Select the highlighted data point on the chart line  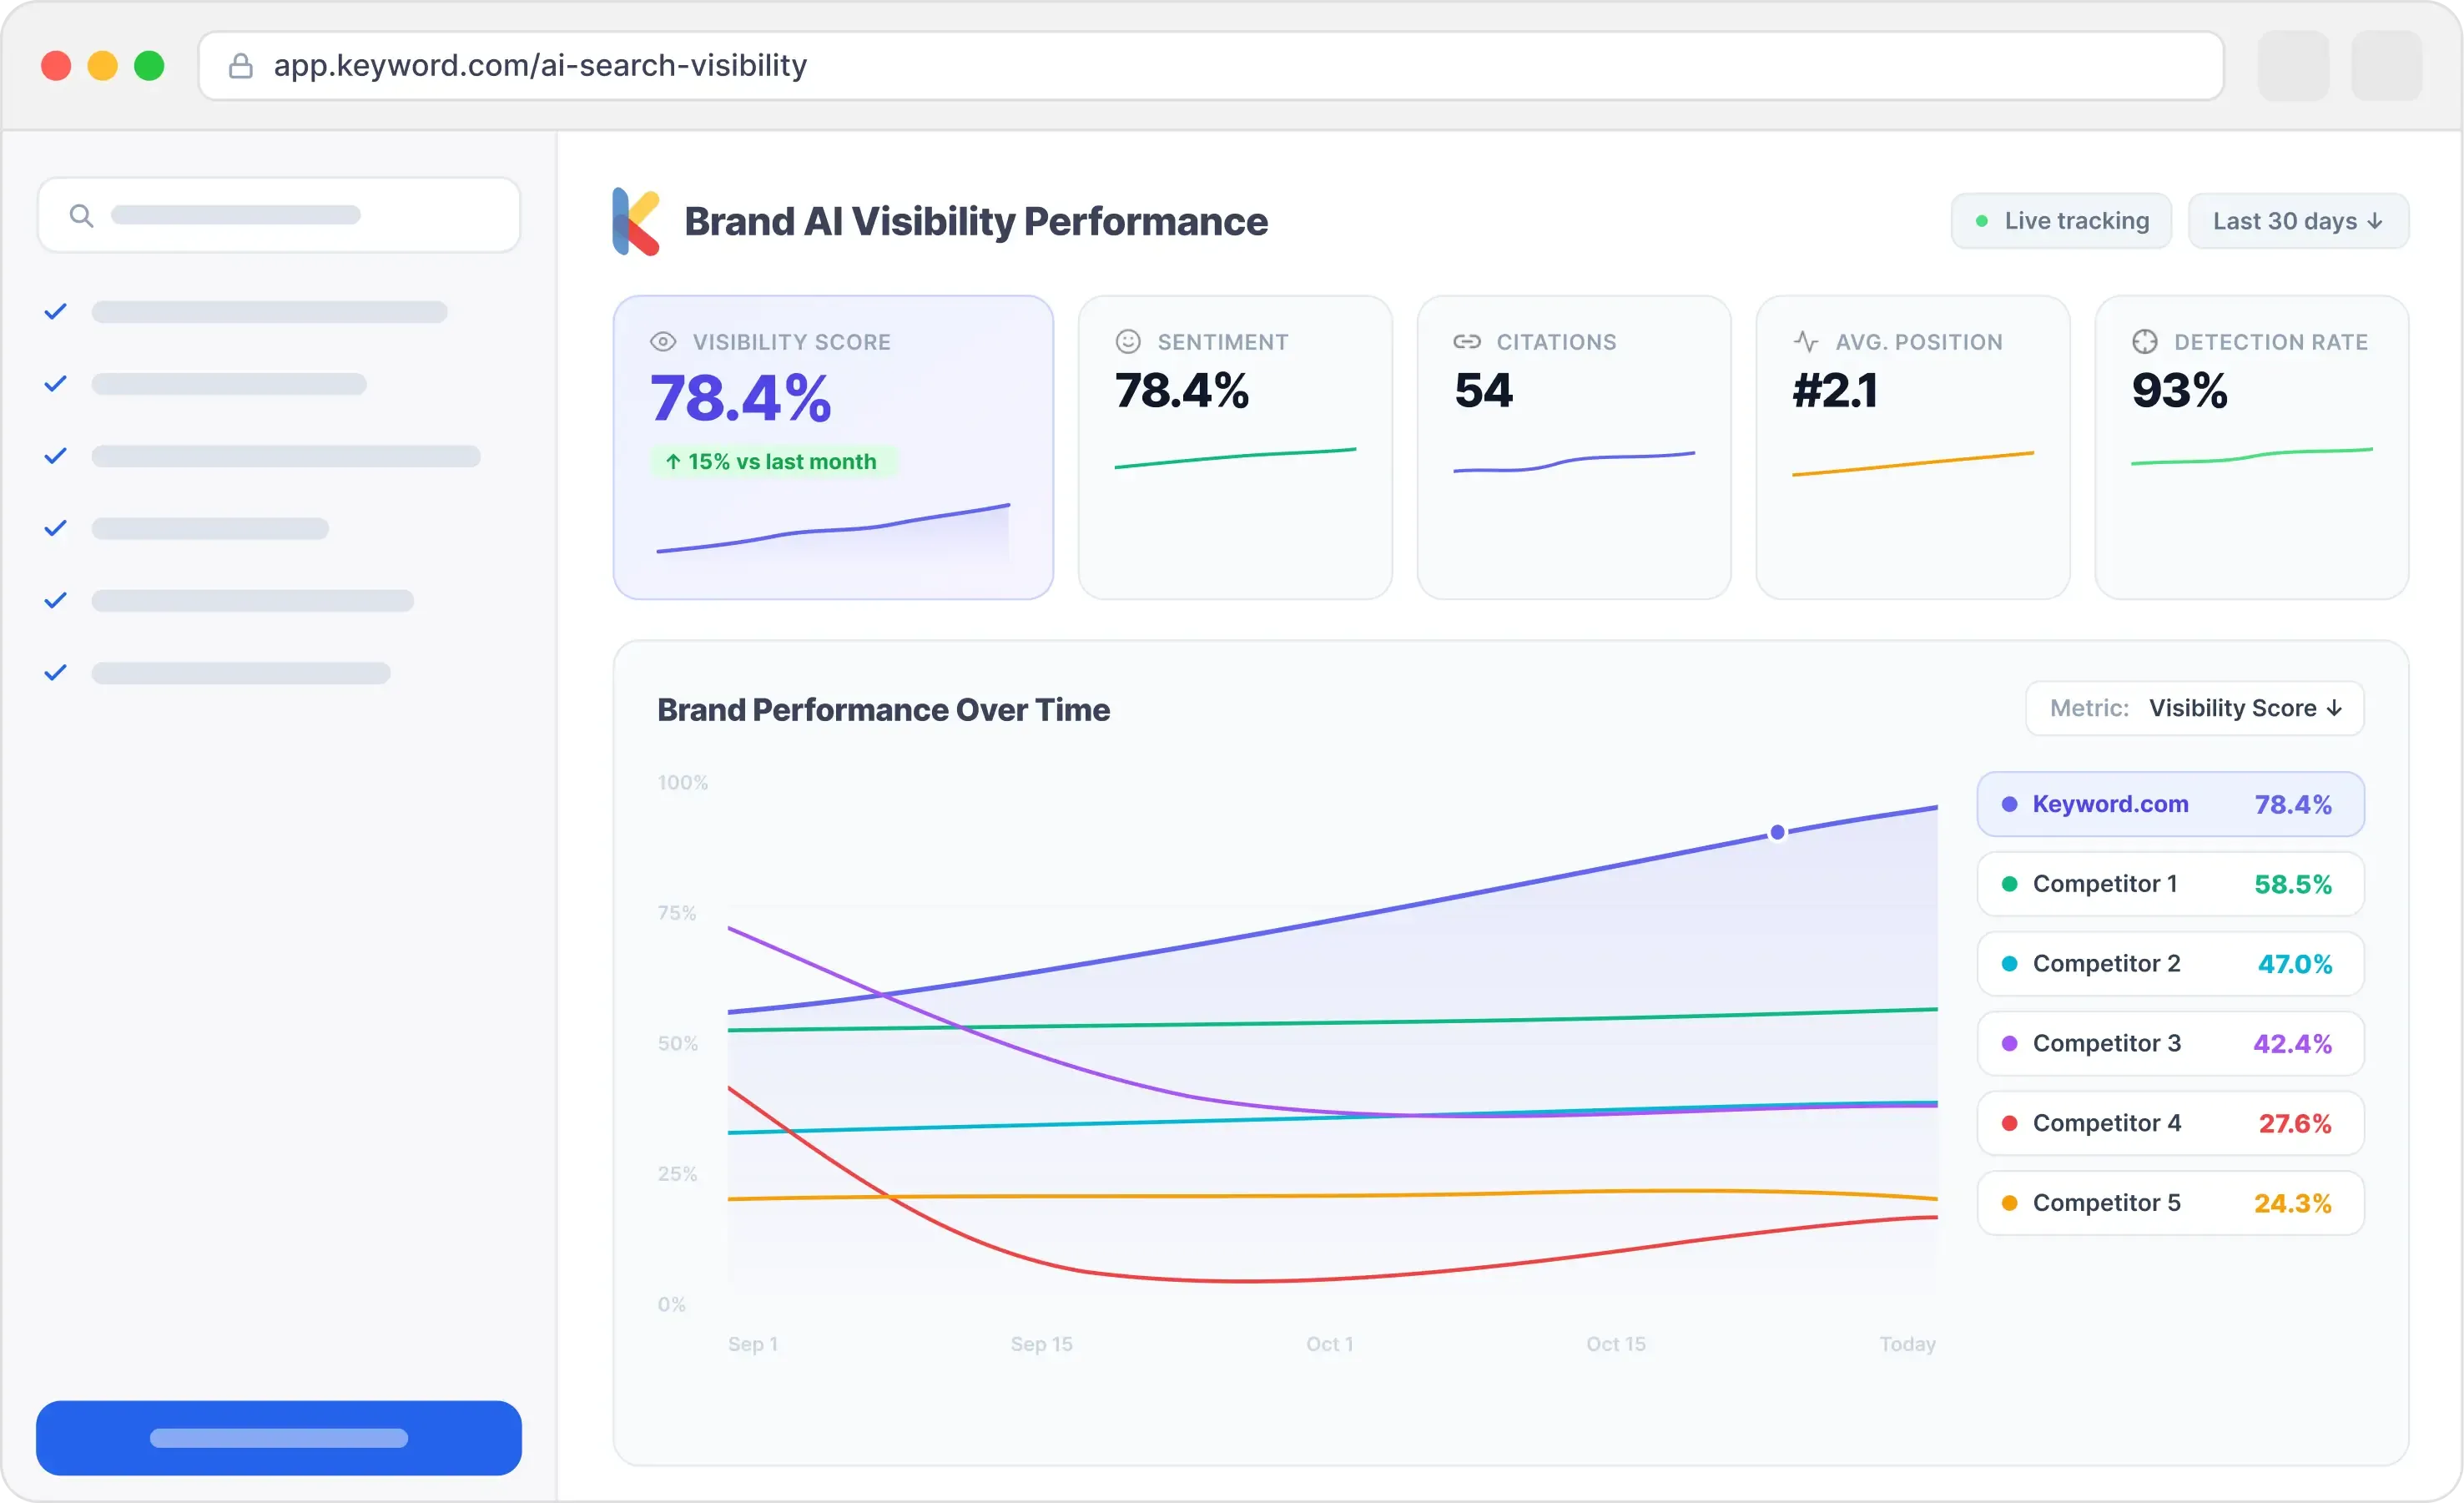[x=1777, y=831]
